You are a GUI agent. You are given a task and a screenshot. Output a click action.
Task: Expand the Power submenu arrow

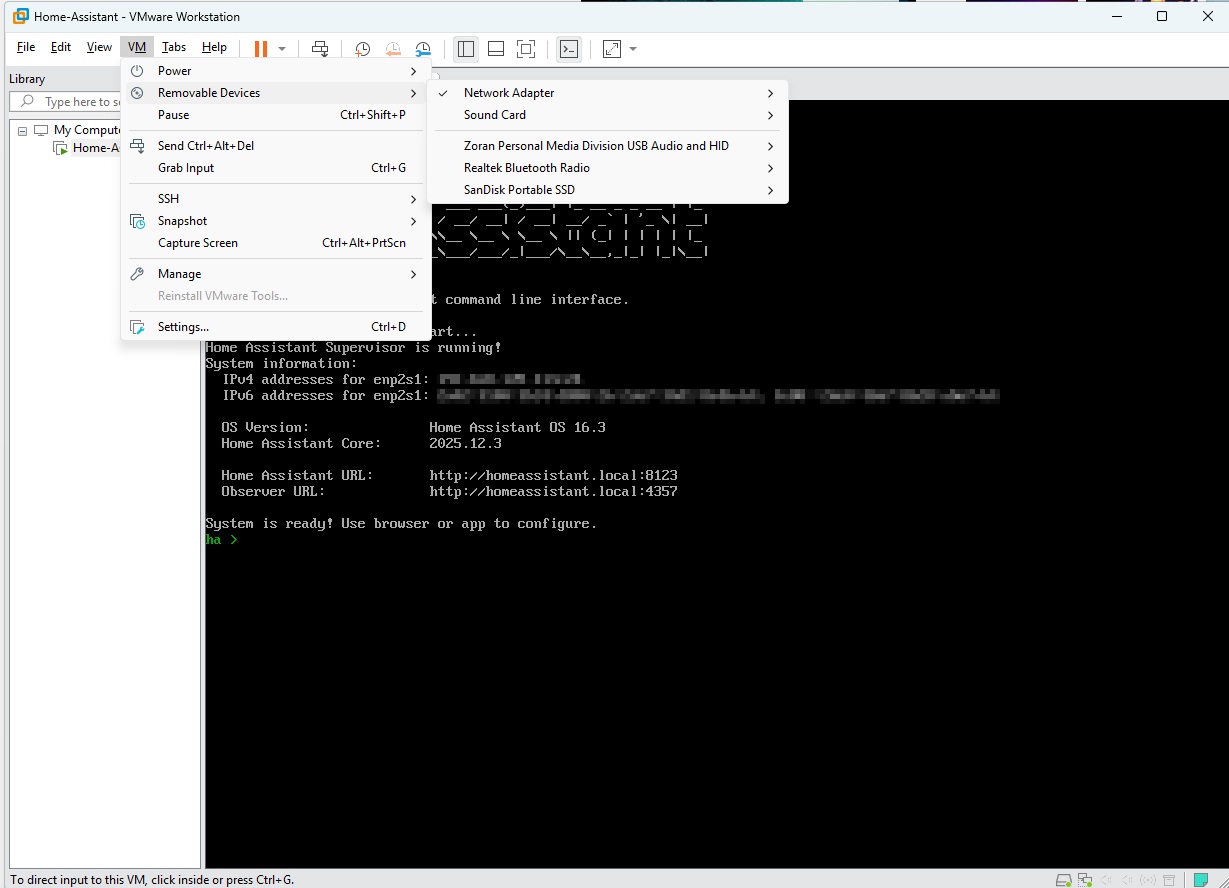(x=413, y=71)
